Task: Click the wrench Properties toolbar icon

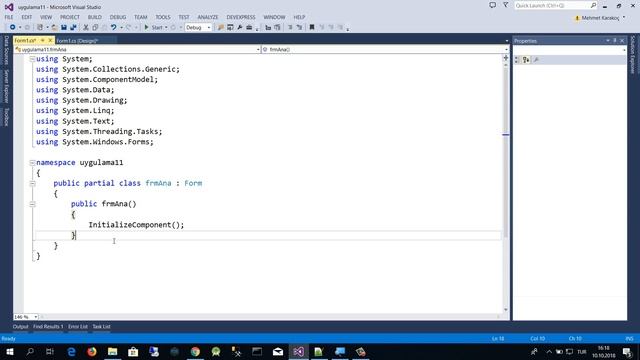Action: pyautogui.click(x=240, y=27)
